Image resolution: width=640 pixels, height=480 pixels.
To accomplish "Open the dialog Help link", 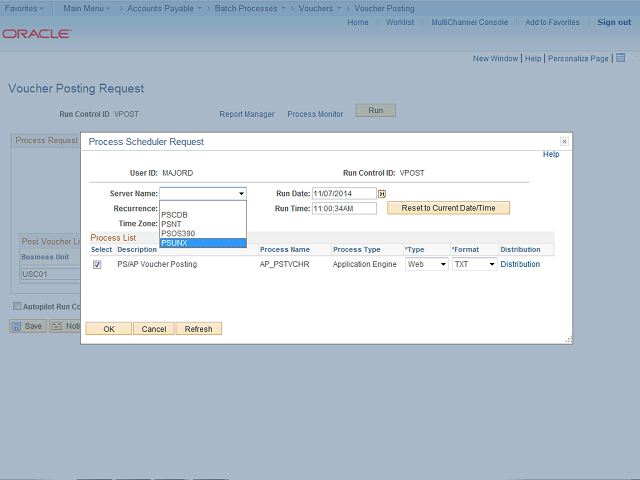I will tap(551, 154).
